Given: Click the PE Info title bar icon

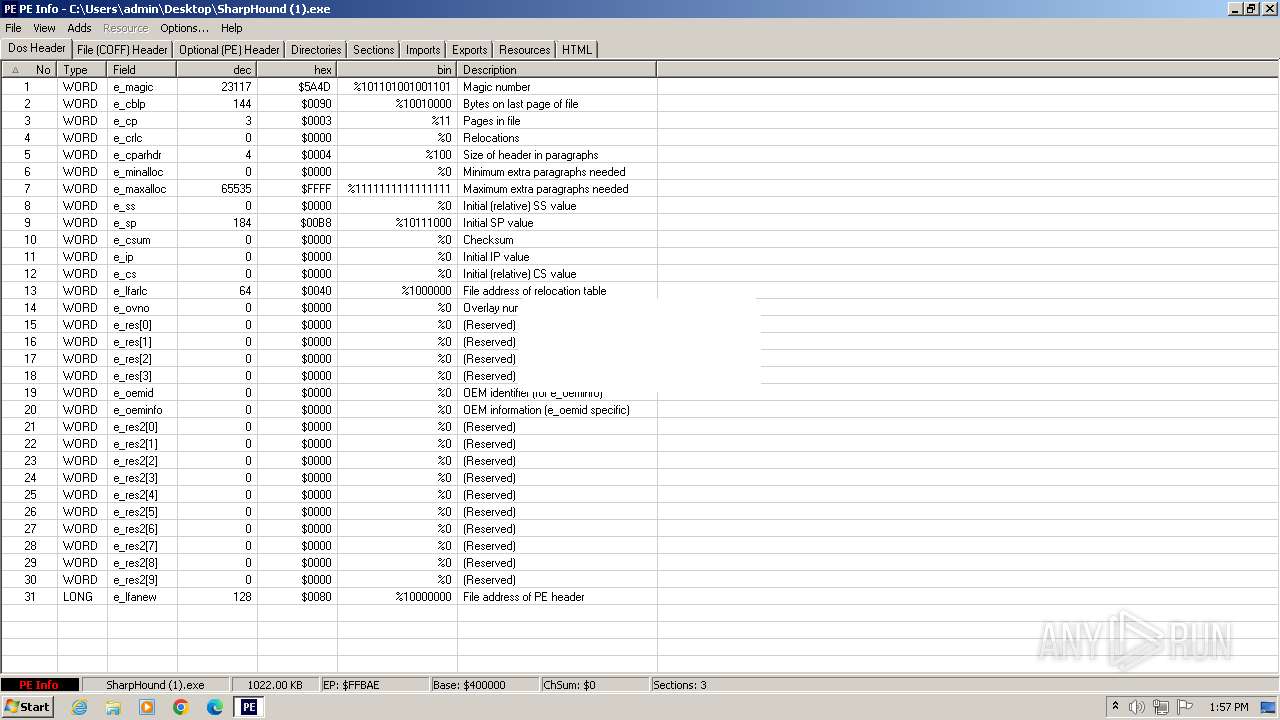Looking at the screenshot, I should [9, 8].
